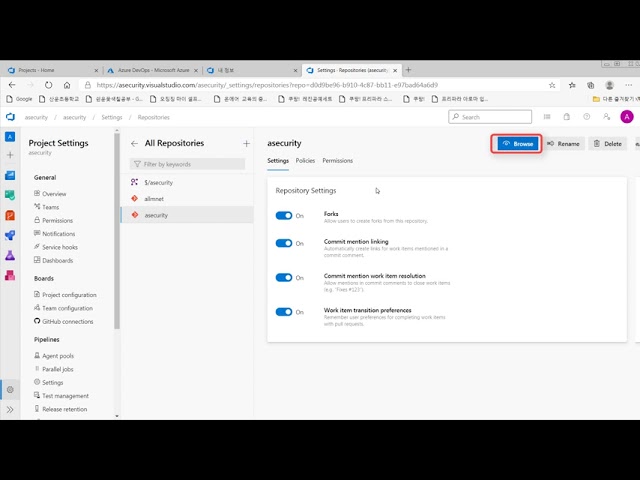Open the browser menu three dots

tap(629, 85)
